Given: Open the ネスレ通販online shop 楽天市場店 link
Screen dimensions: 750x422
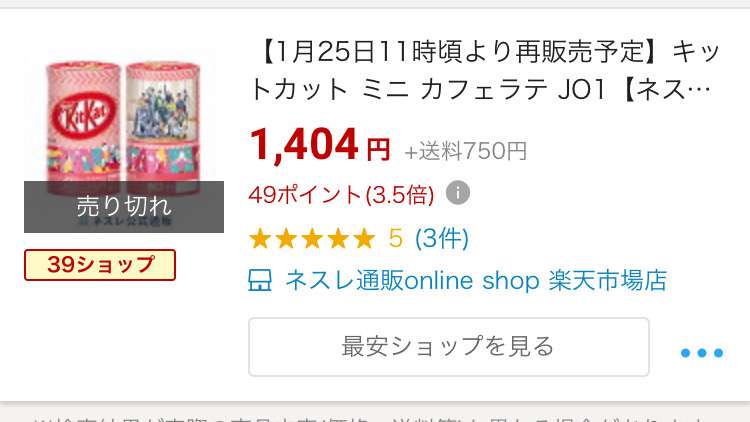Looking at the screenshot, I should (476, 280).
